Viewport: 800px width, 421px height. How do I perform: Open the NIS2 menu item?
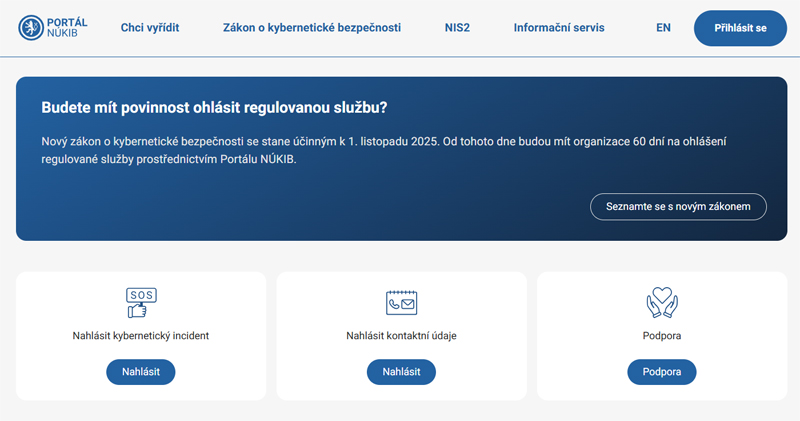(x=457, y=28)
